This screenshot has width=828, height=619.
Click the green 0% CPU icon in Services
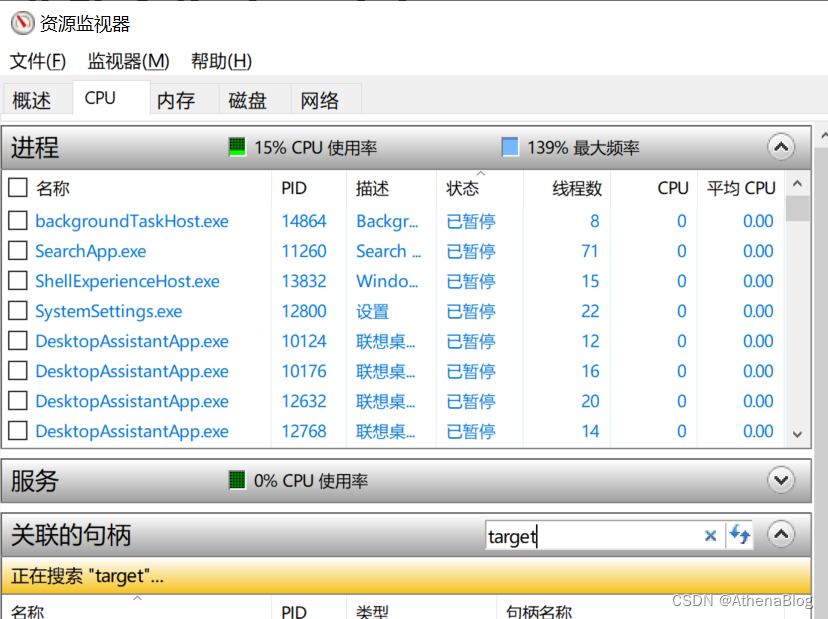click(237, 480)
